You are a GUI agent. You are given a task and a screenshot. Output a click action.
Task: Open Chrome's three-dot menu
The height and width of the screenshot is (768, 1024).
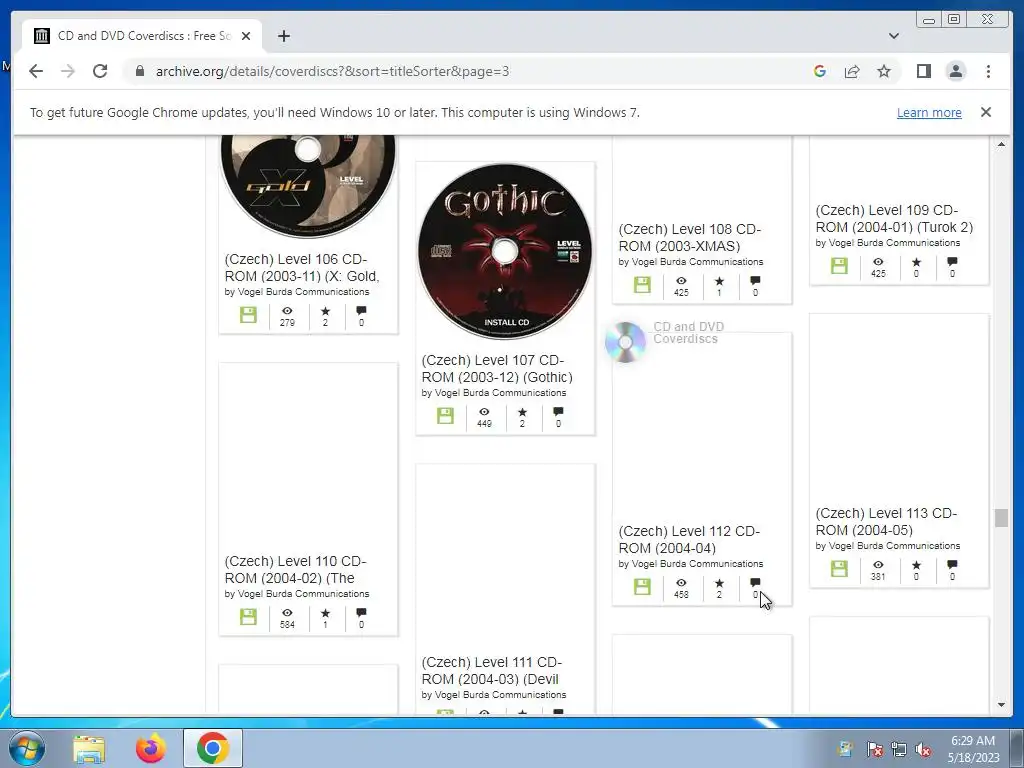(988, 71)
